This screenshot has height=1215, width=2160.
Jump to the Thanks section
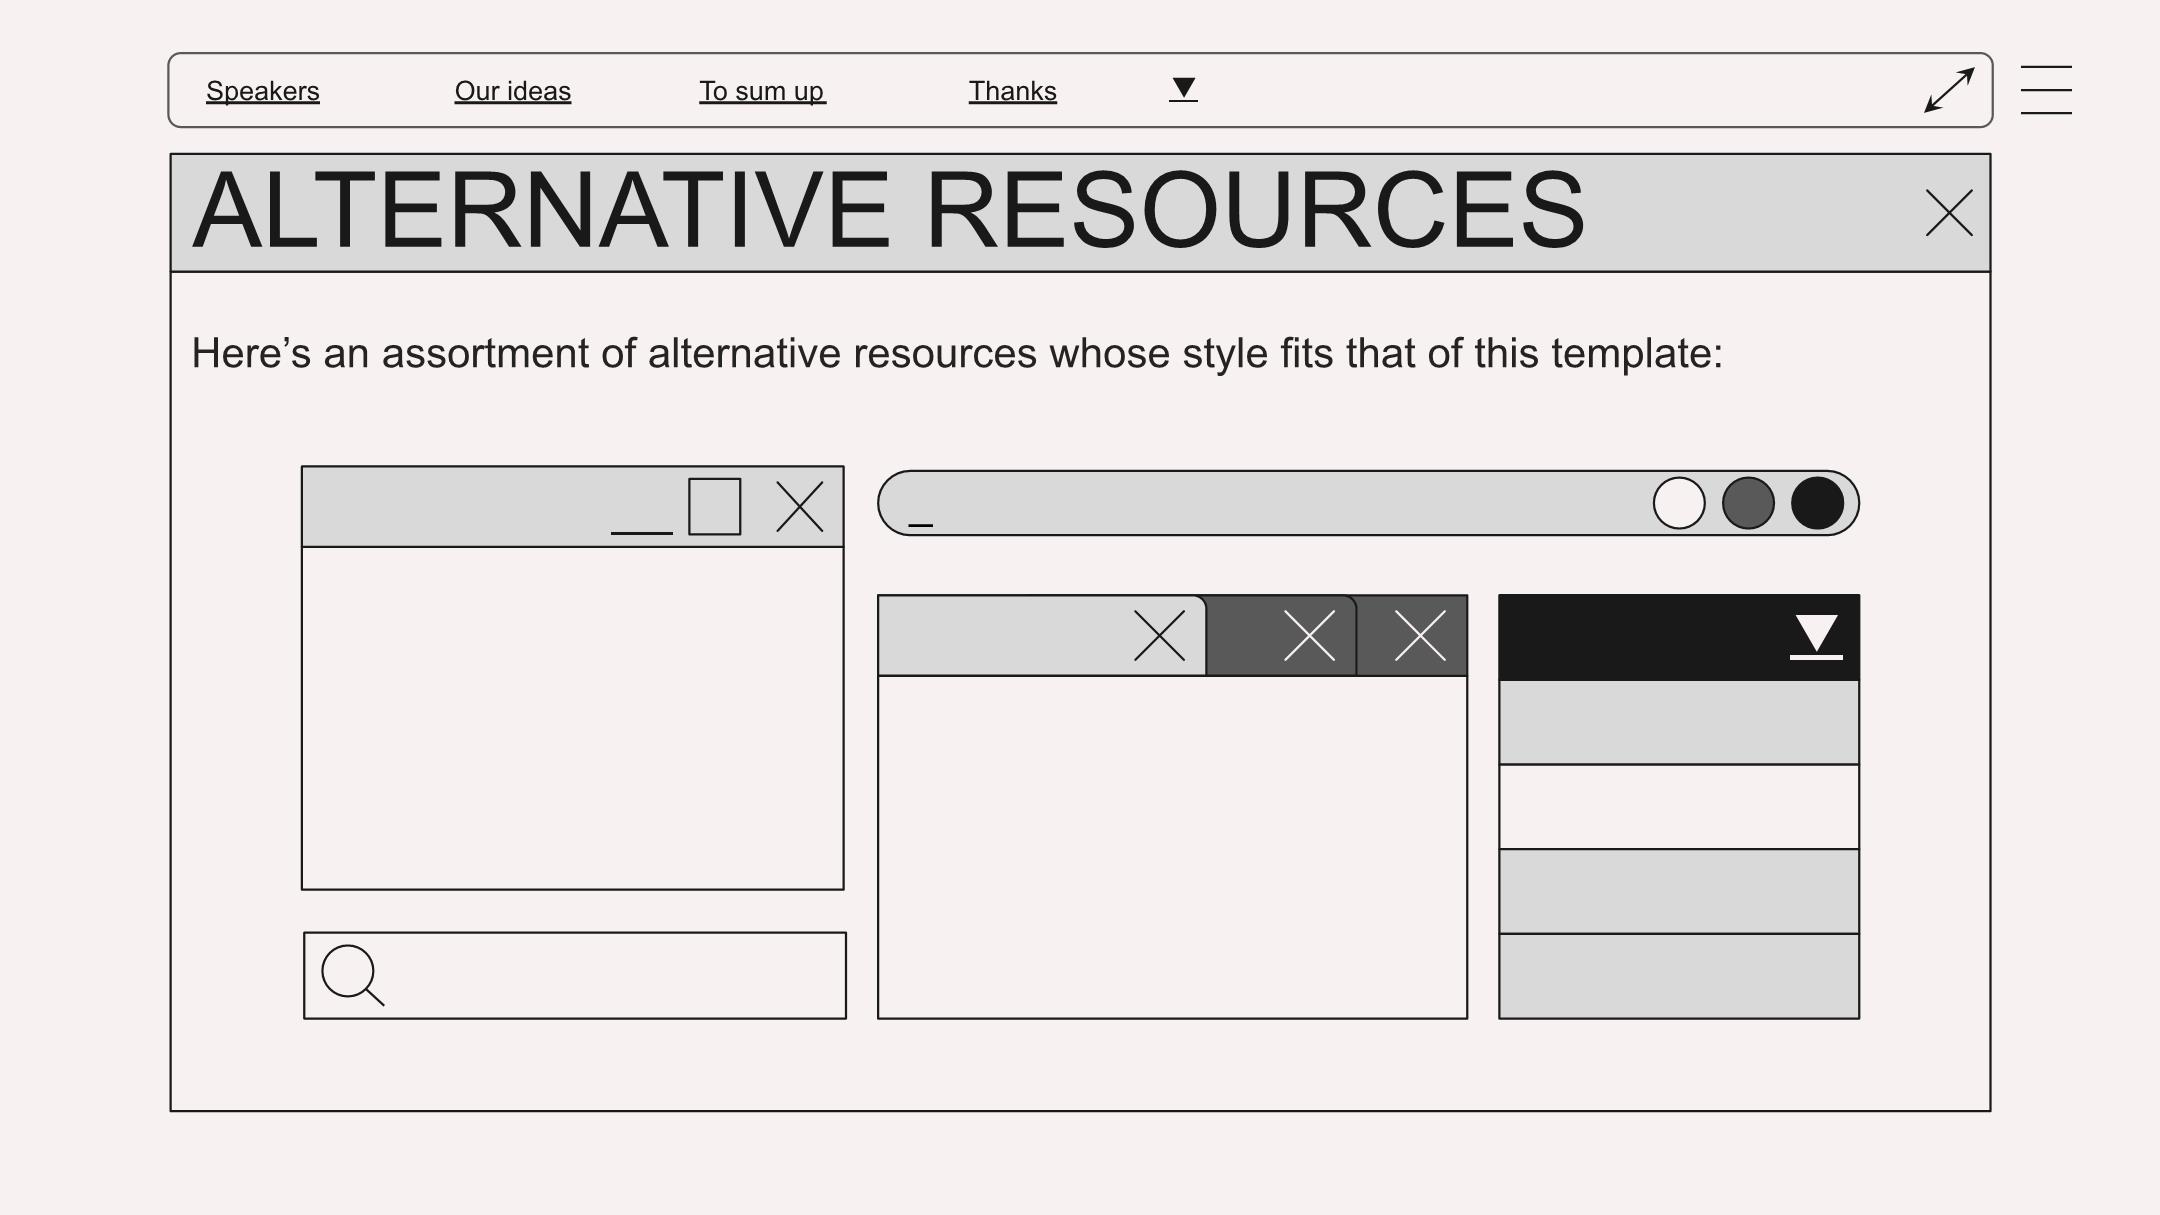pos(1012,91)
